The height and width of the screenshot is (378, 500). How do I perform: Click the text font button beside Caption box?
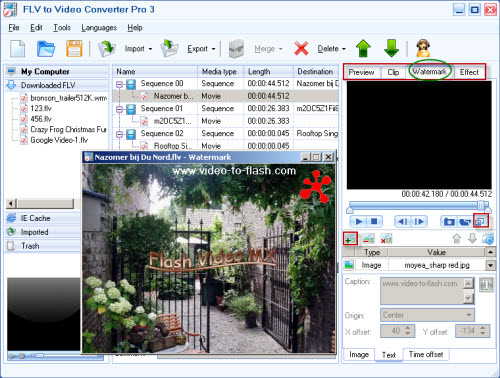pos(486,284)
